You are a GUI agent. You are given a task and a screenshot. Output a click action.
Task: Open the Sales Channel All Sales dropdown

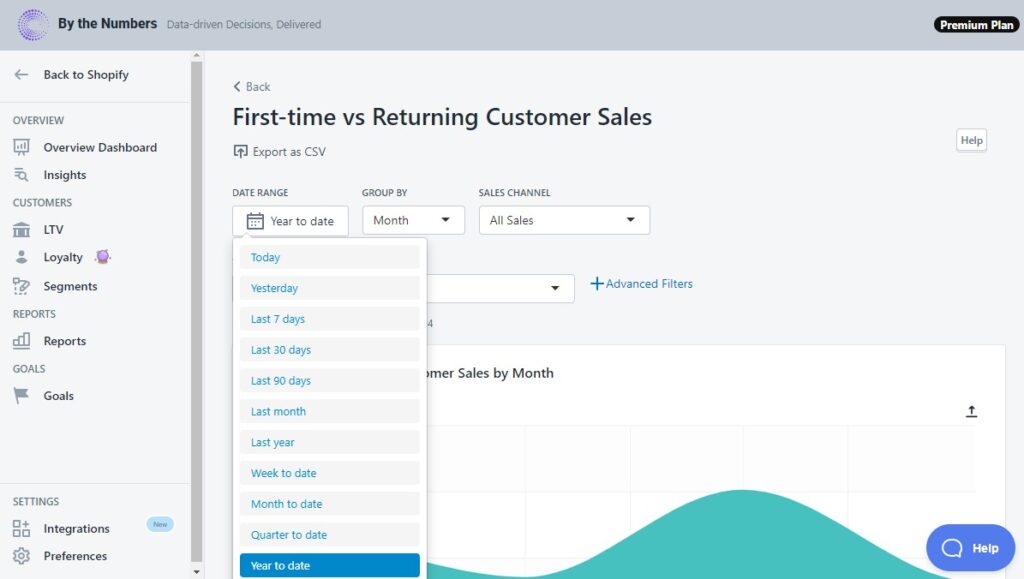[x=564, y=220]
